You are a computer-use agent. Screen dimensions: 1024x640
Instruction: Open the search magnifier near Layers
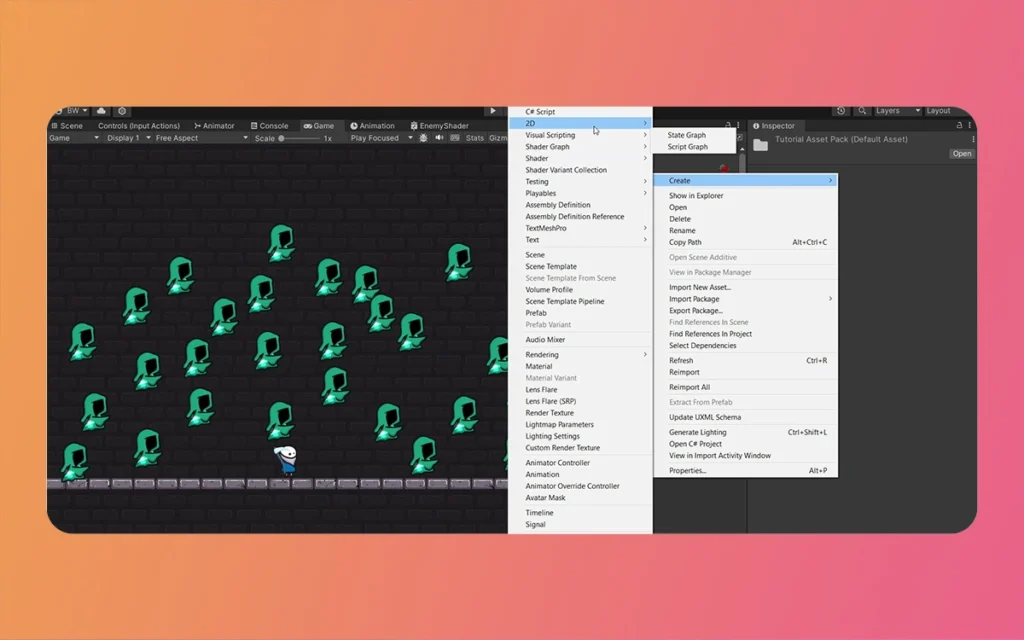[862, 111]
